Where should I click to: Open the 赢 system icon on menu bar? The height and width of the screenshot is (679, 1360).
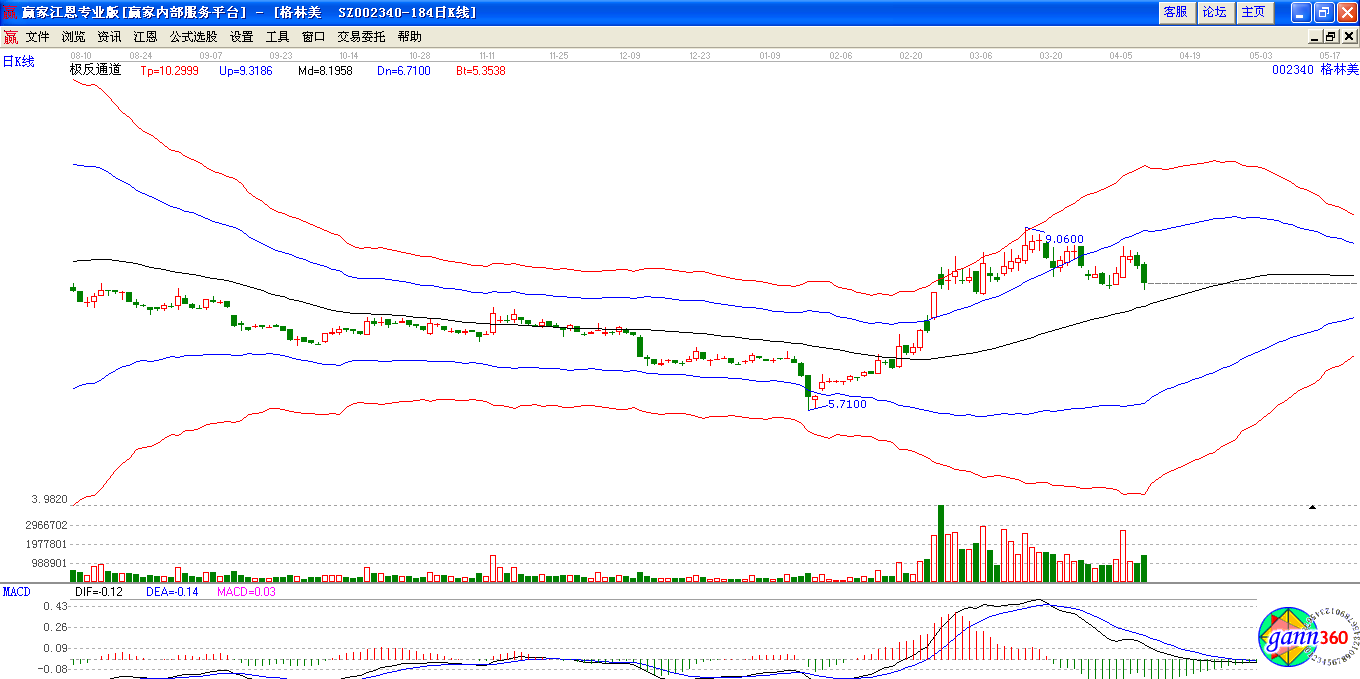[10, 37]
